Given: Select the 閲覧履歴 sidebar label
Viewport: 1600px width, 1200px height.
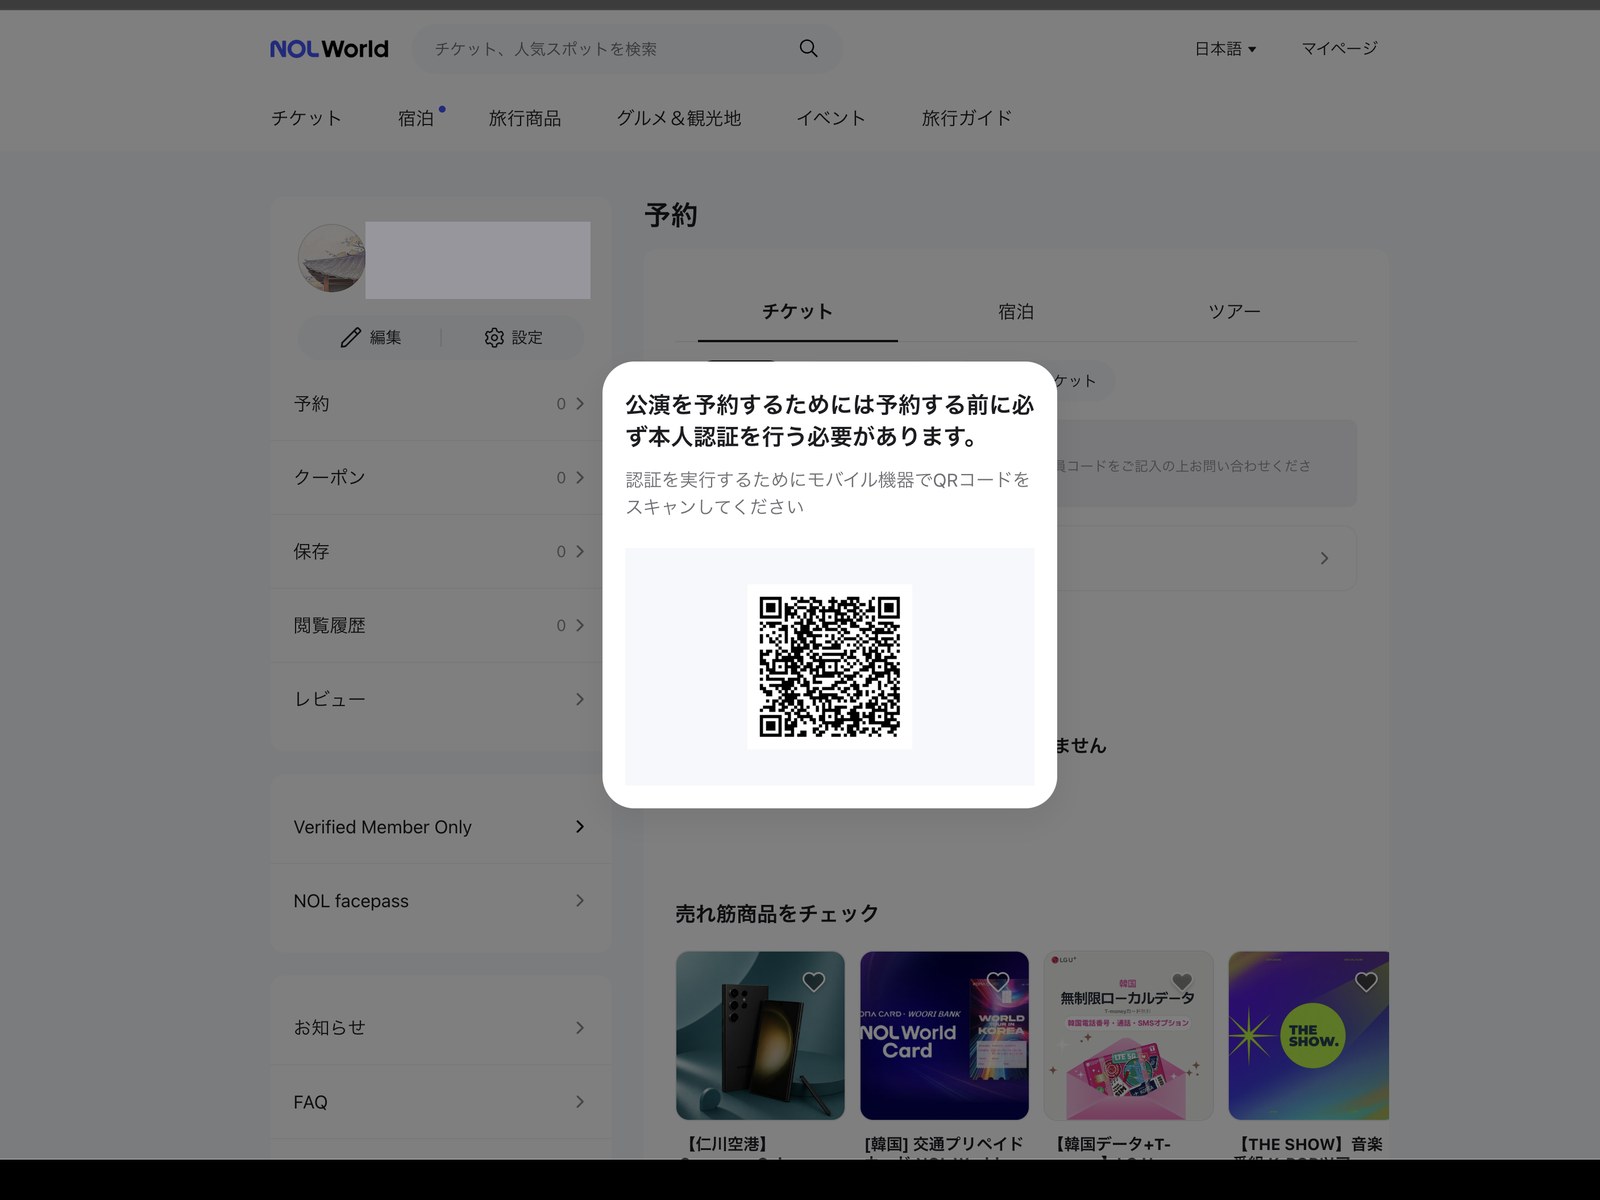Looking at the screenshot, I should (329, 626).
